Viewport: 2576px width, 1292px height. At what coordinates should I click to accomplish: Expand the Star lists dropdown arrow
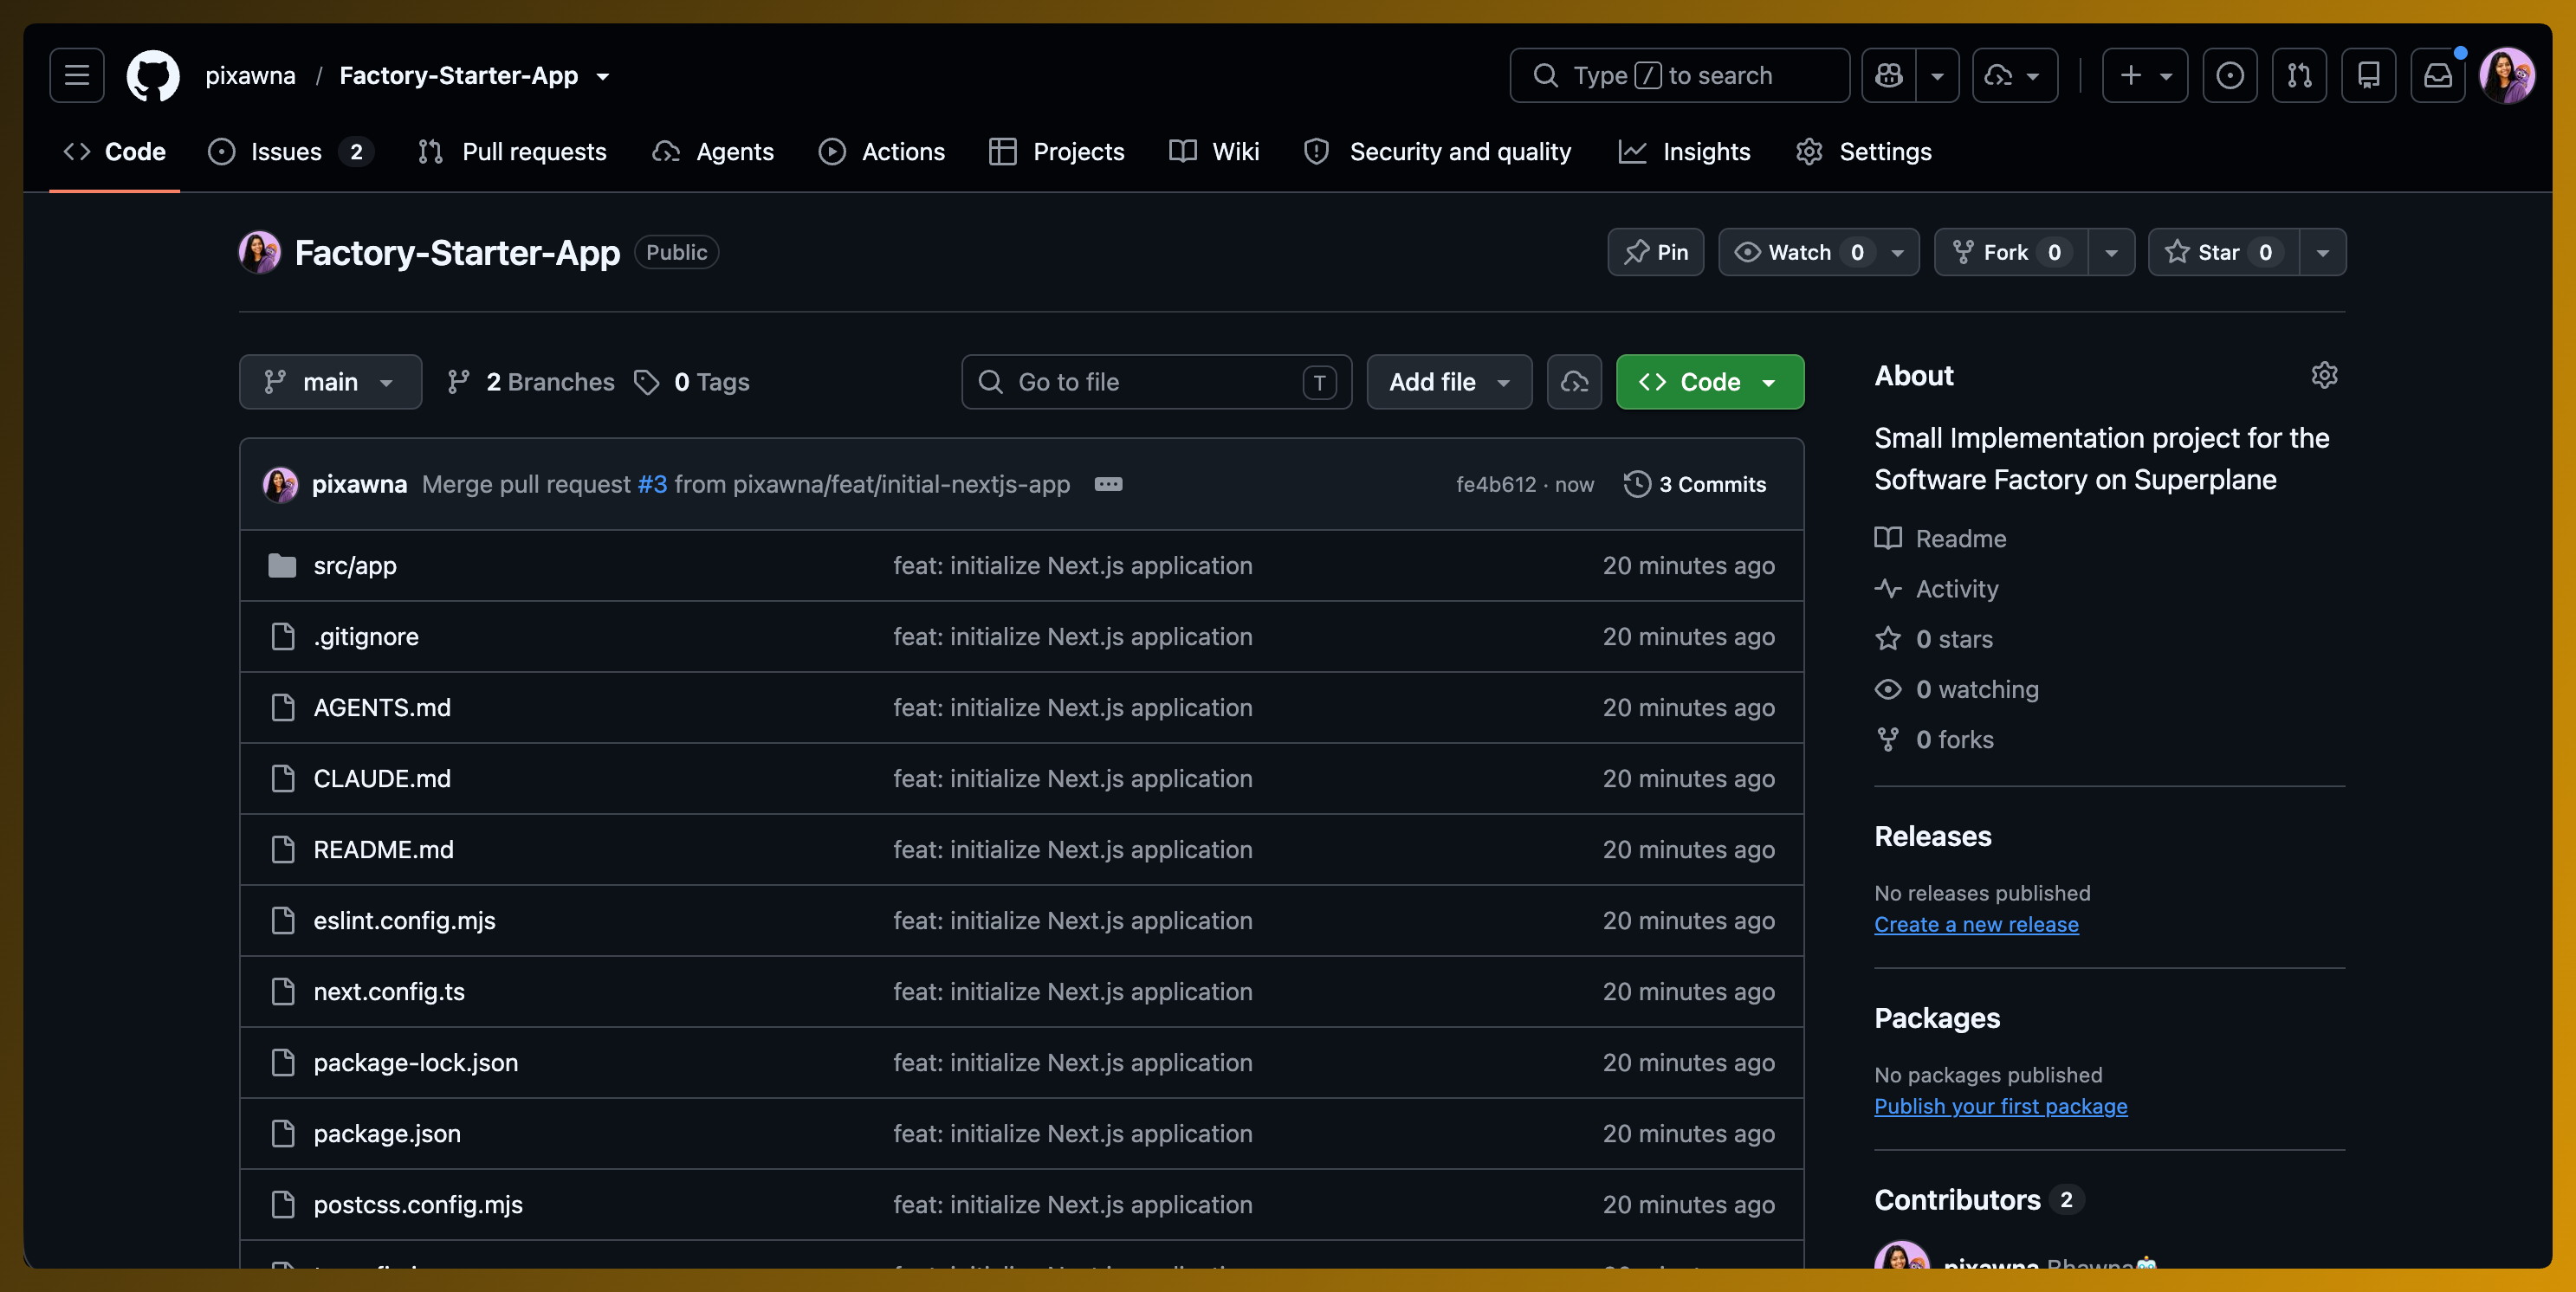pyautogui.click(x=2322, y=252)
